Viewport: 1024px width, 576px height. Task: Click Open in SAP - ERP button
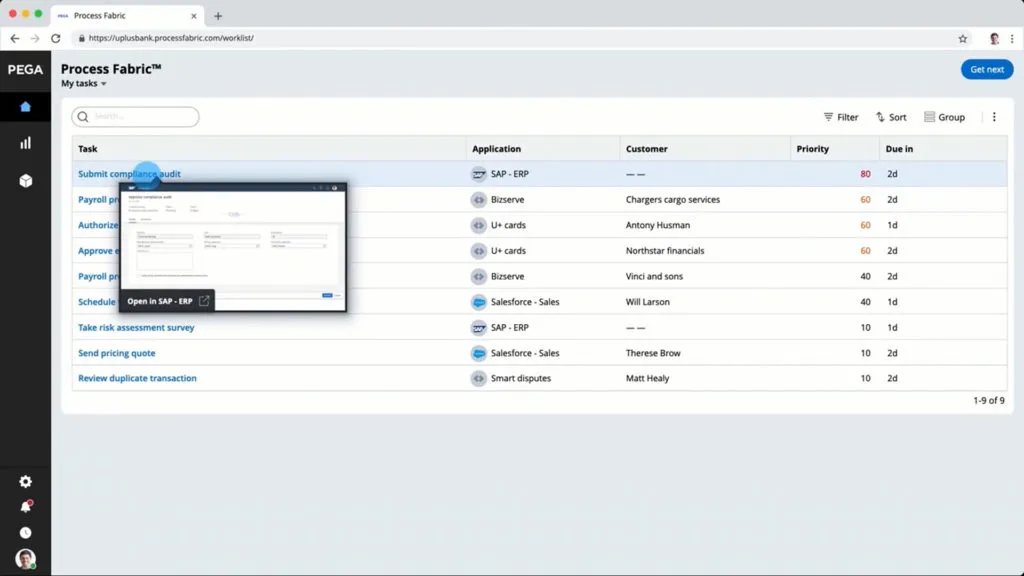(x=167, y=301)
